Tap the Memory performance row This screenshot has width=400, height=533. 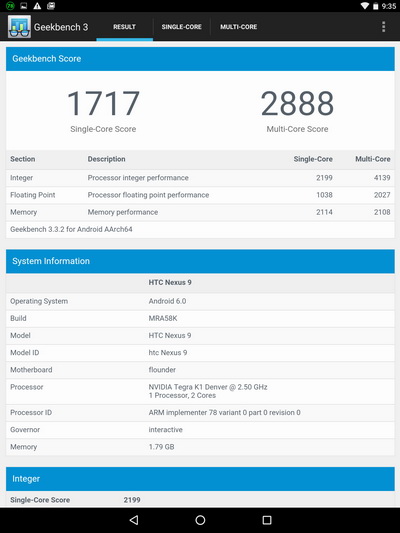200,212
